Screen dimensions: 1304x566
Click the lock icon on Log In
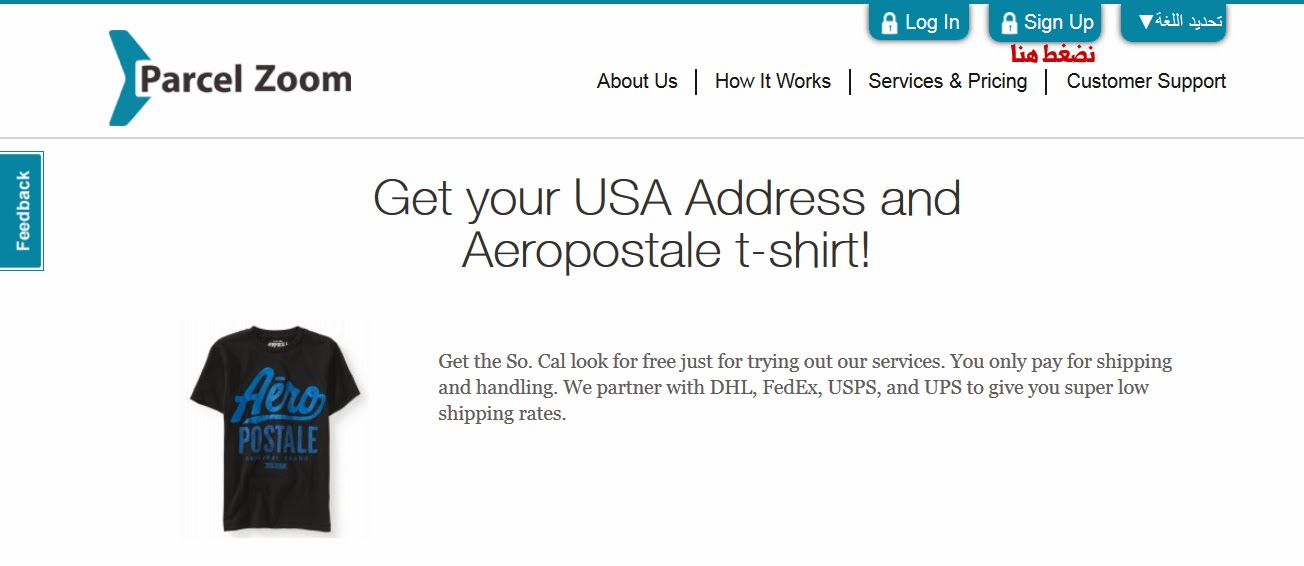tap(889, 23)
